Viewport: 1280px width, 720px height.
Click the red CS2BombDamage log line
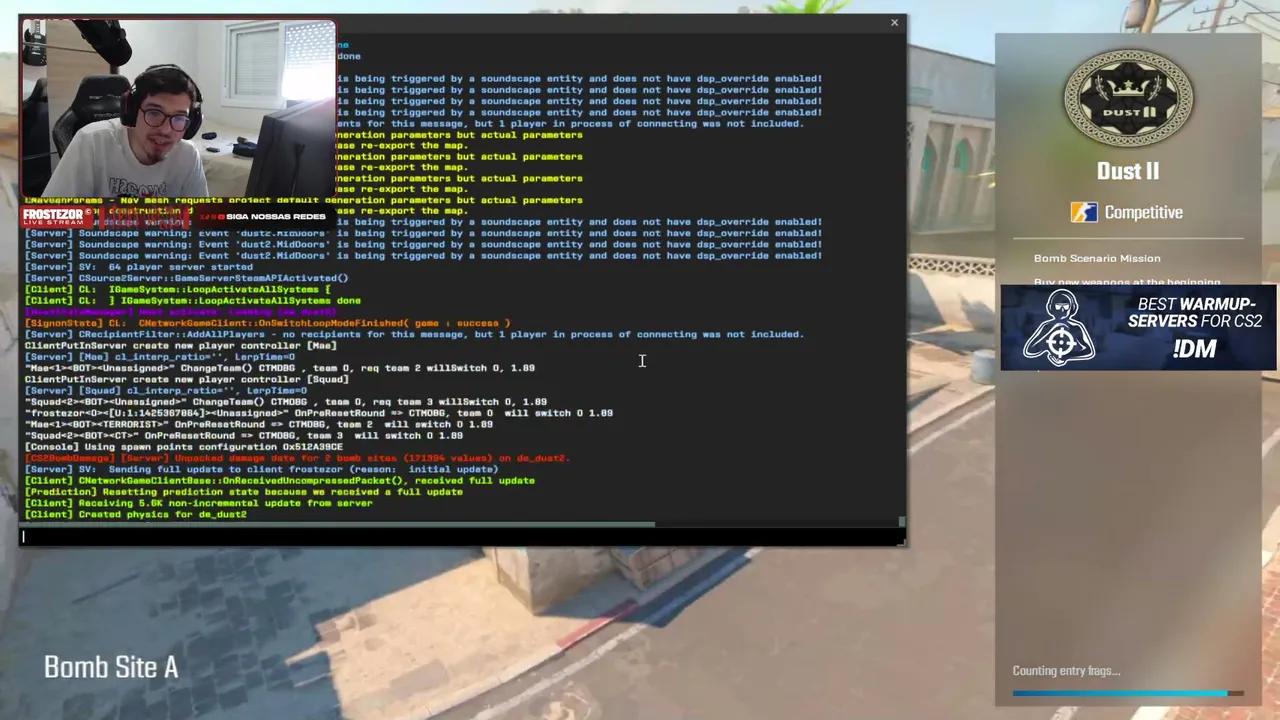(x=297, y=458)
